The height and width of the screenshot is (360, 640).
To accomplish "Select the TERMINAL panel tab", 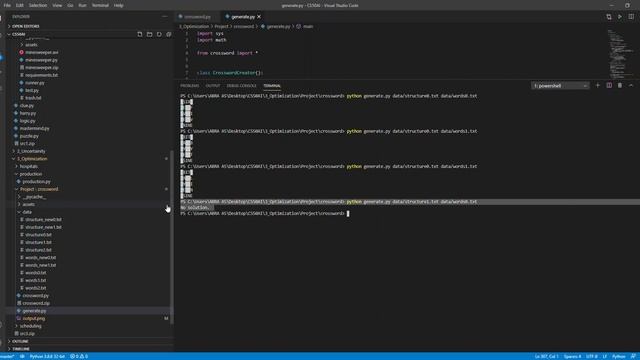I will coord(272,86).
